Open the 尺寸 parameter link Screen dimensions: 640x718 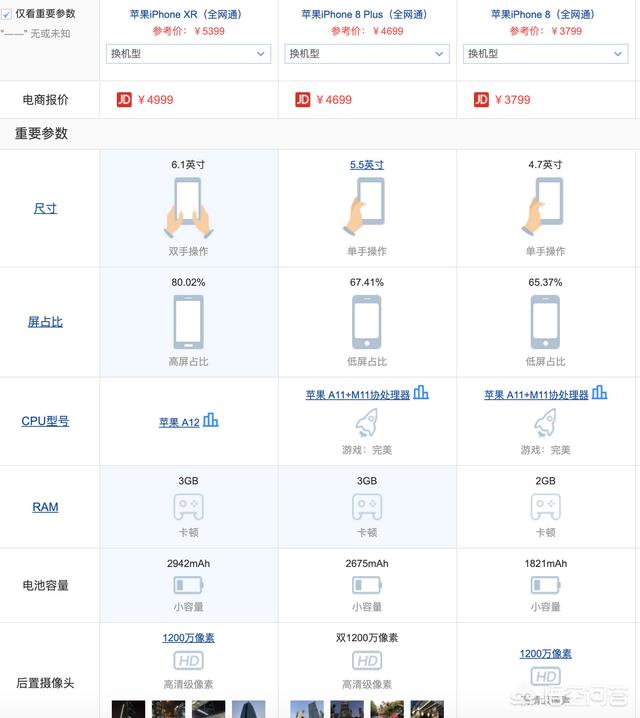pos(45,208)
